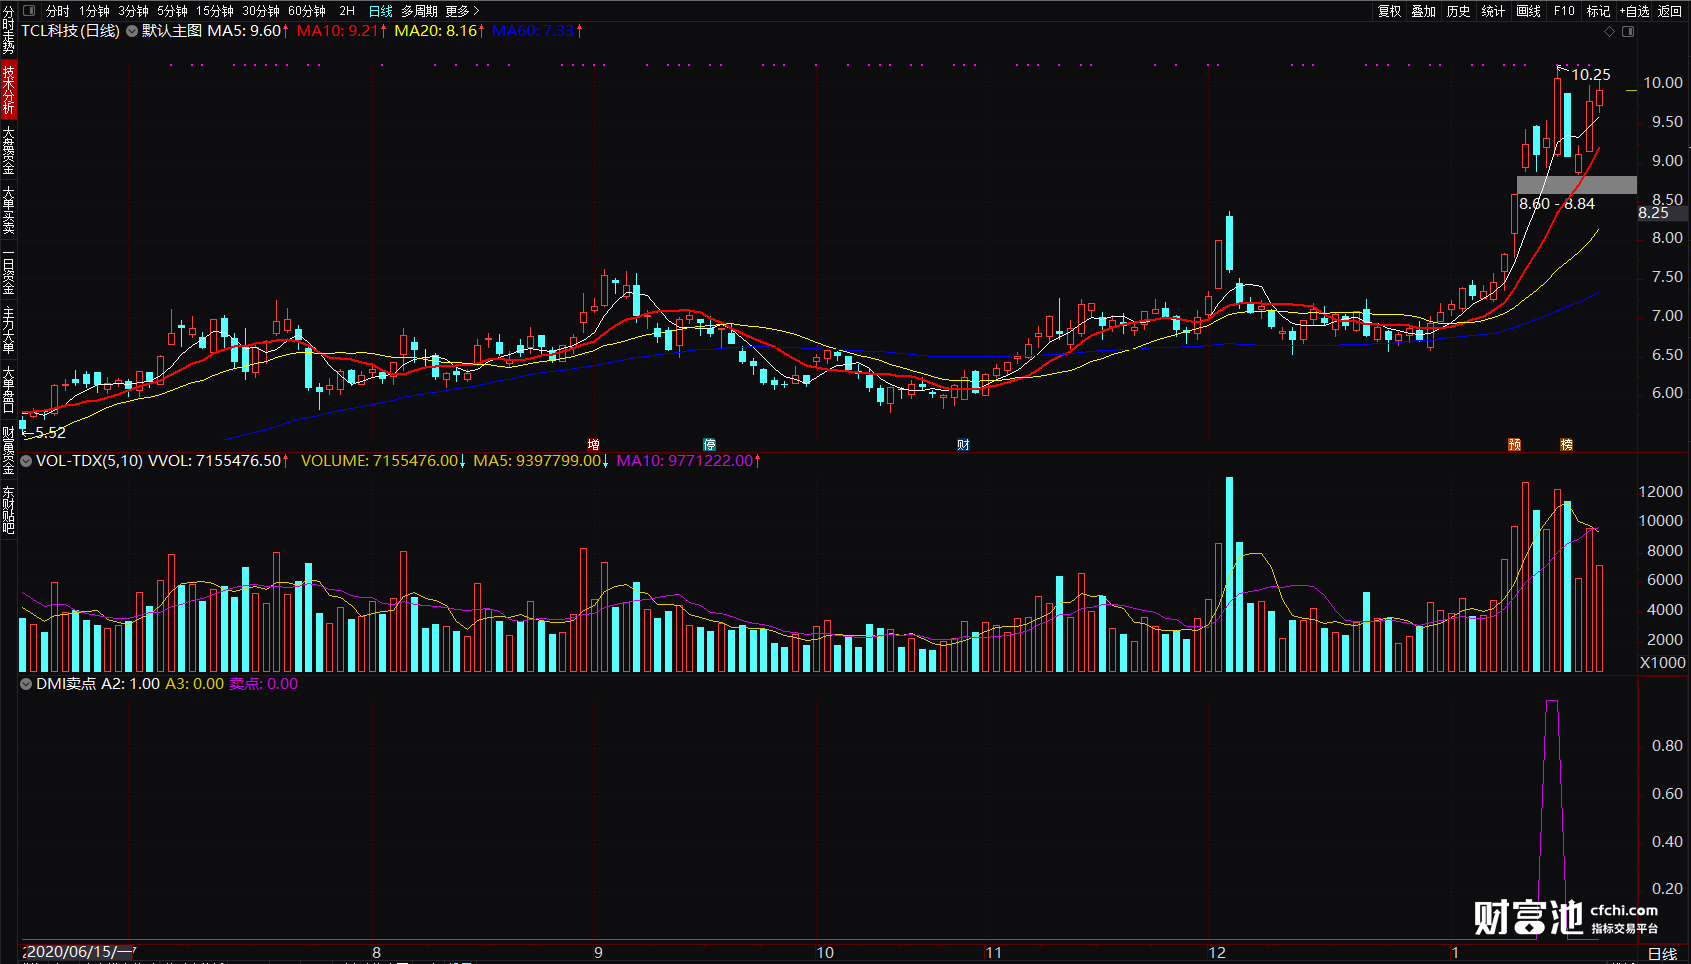Click the VOLUME: 7155476.00 value
This screenshot has width=1691, height=964.
[383, 461]
